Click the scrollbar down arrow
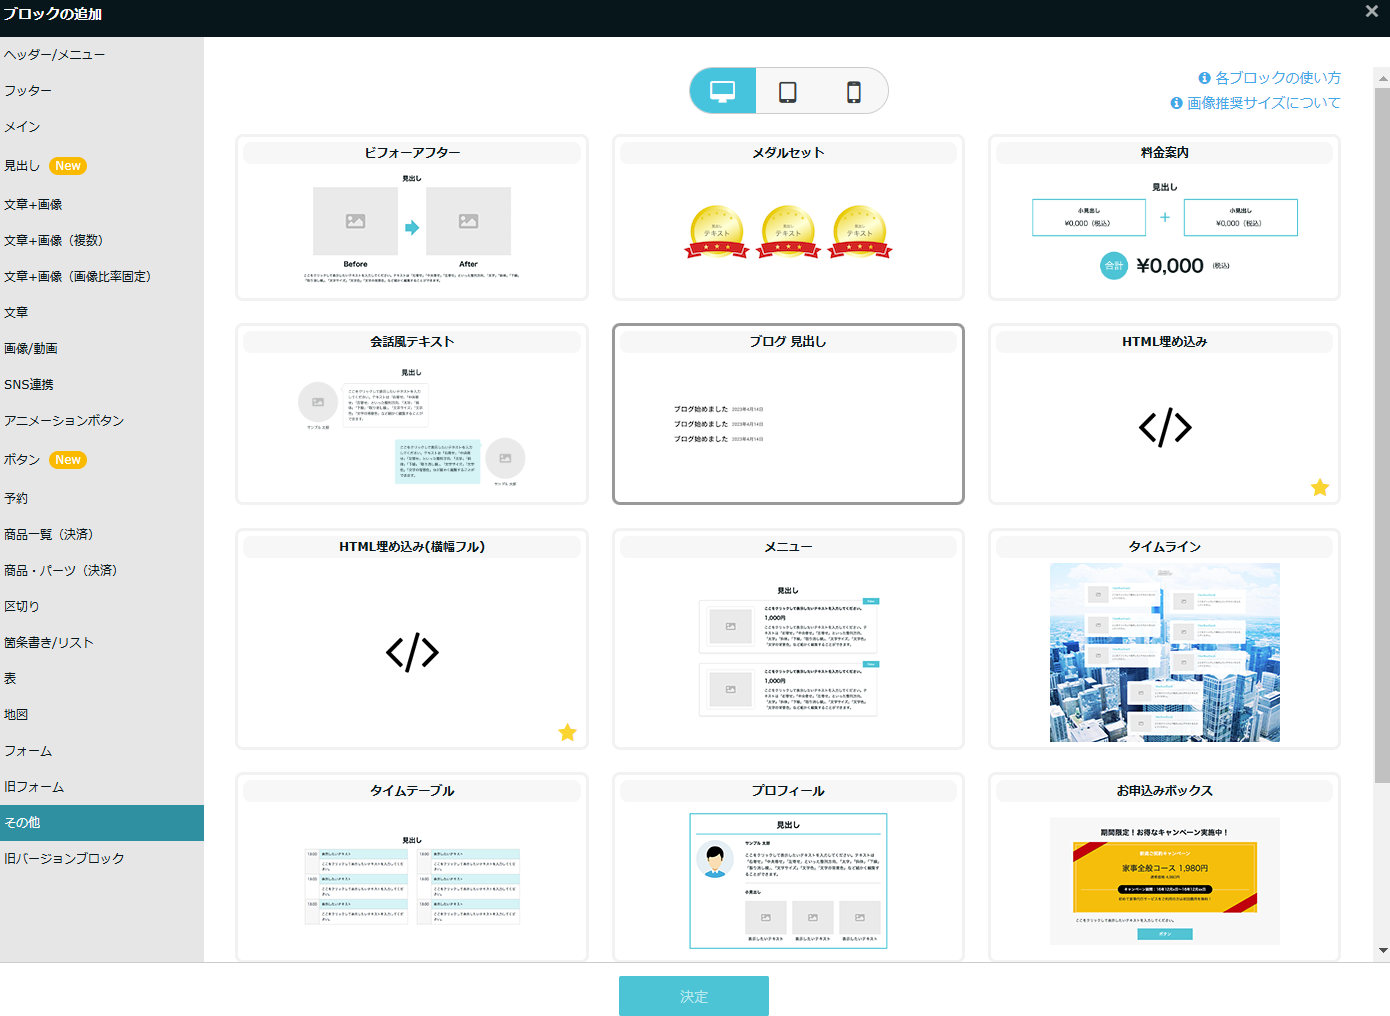This screenshot has height=1016, width=1390. point(1383,950)
